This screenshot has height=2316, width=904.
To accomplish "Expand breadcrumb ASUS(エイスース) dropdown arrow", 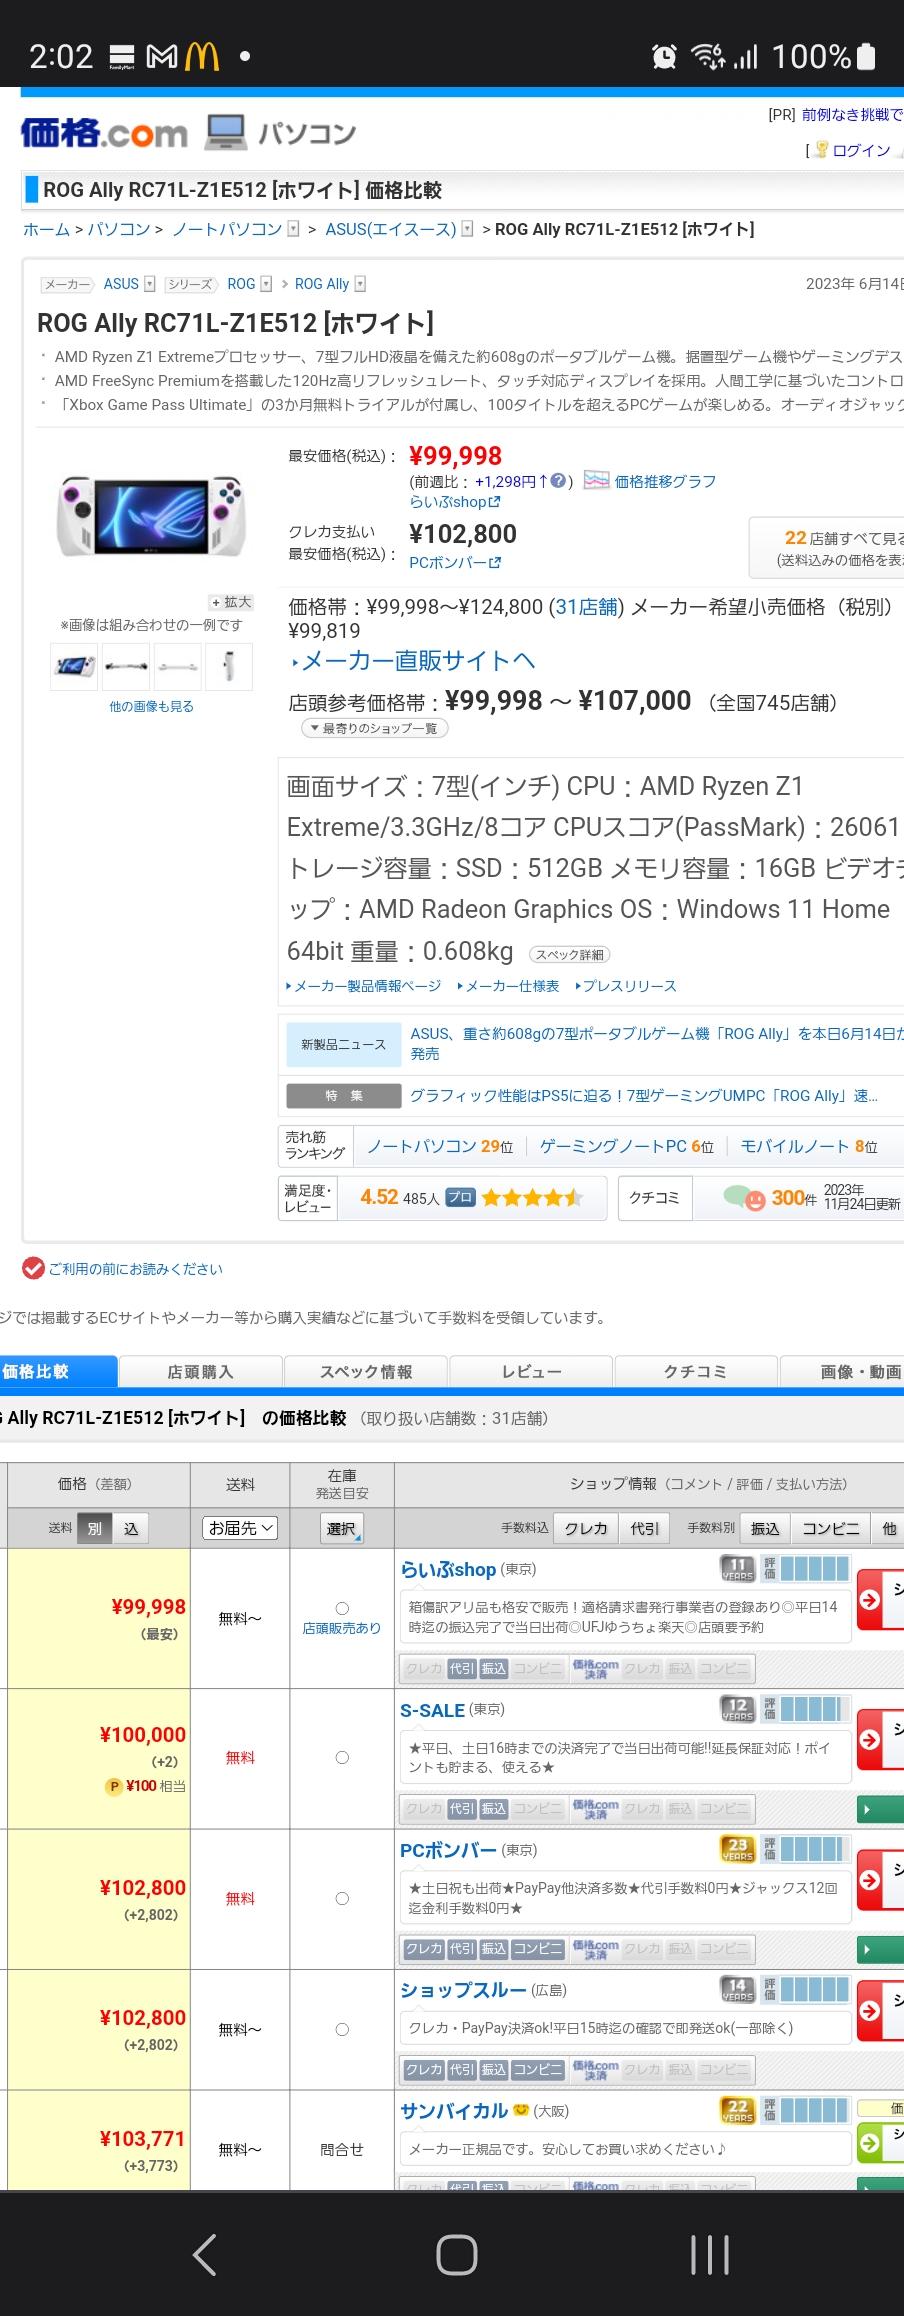I will pyautogui.click(x=467, y=229).
